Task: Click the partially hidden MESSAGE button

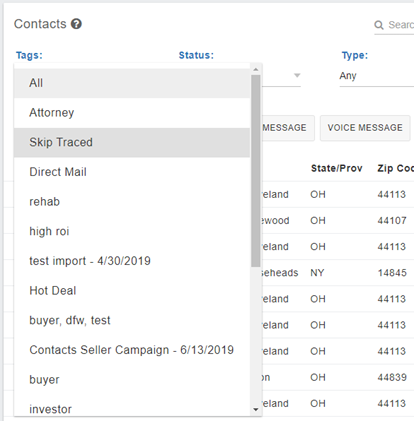Action: click(288, 128)
